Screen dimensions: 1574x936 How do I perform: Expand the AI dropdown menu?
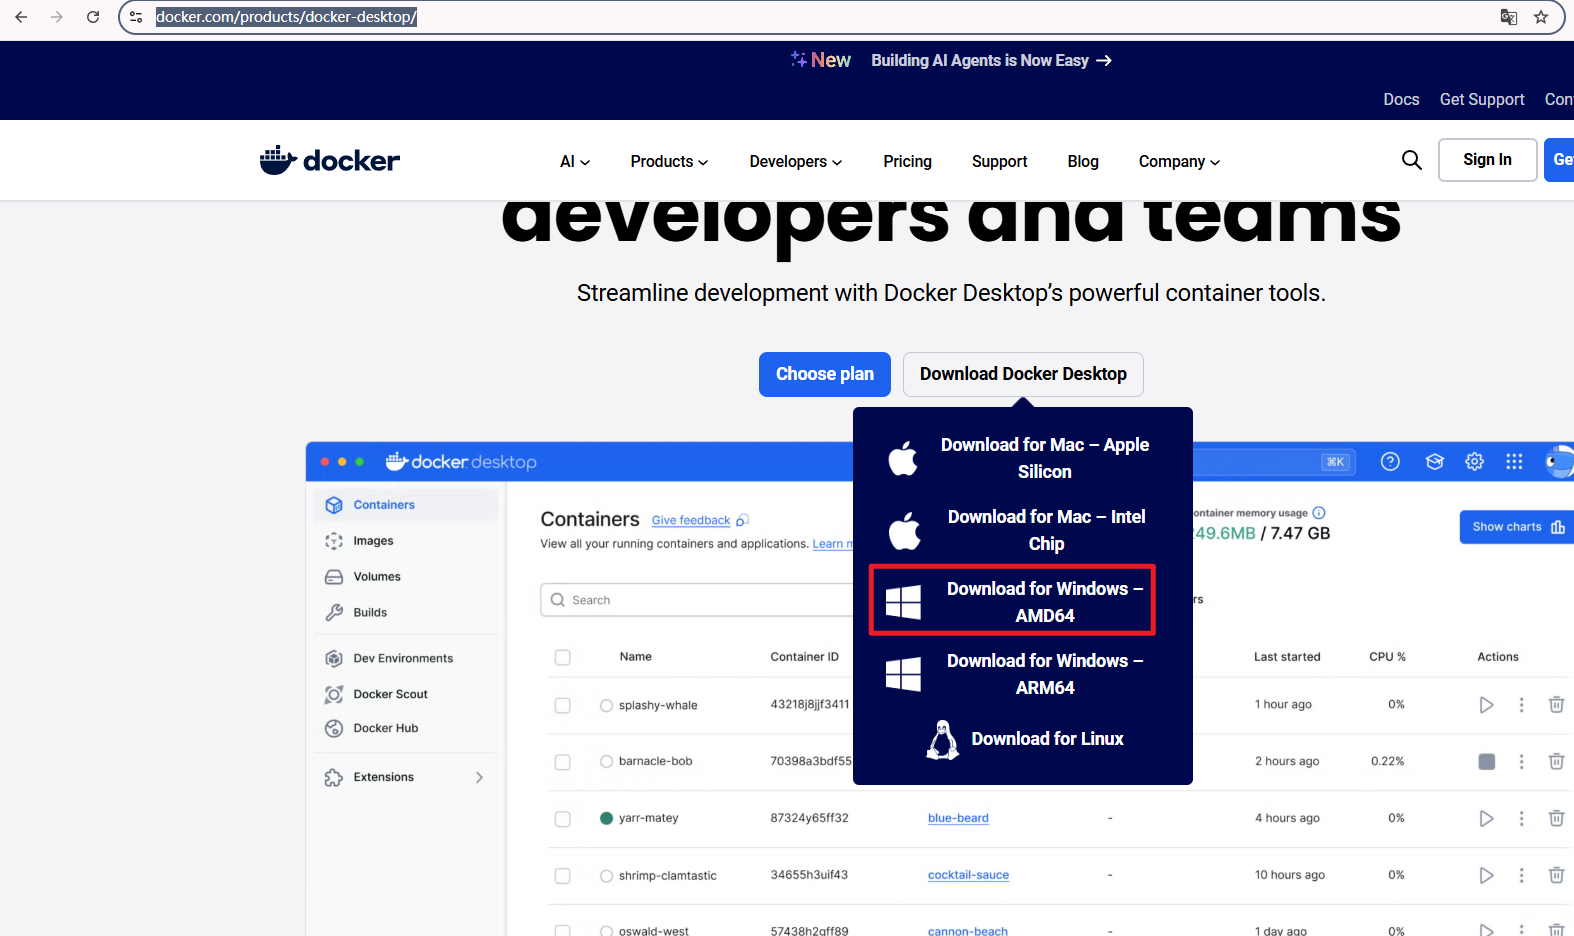[x=575, y=161]
